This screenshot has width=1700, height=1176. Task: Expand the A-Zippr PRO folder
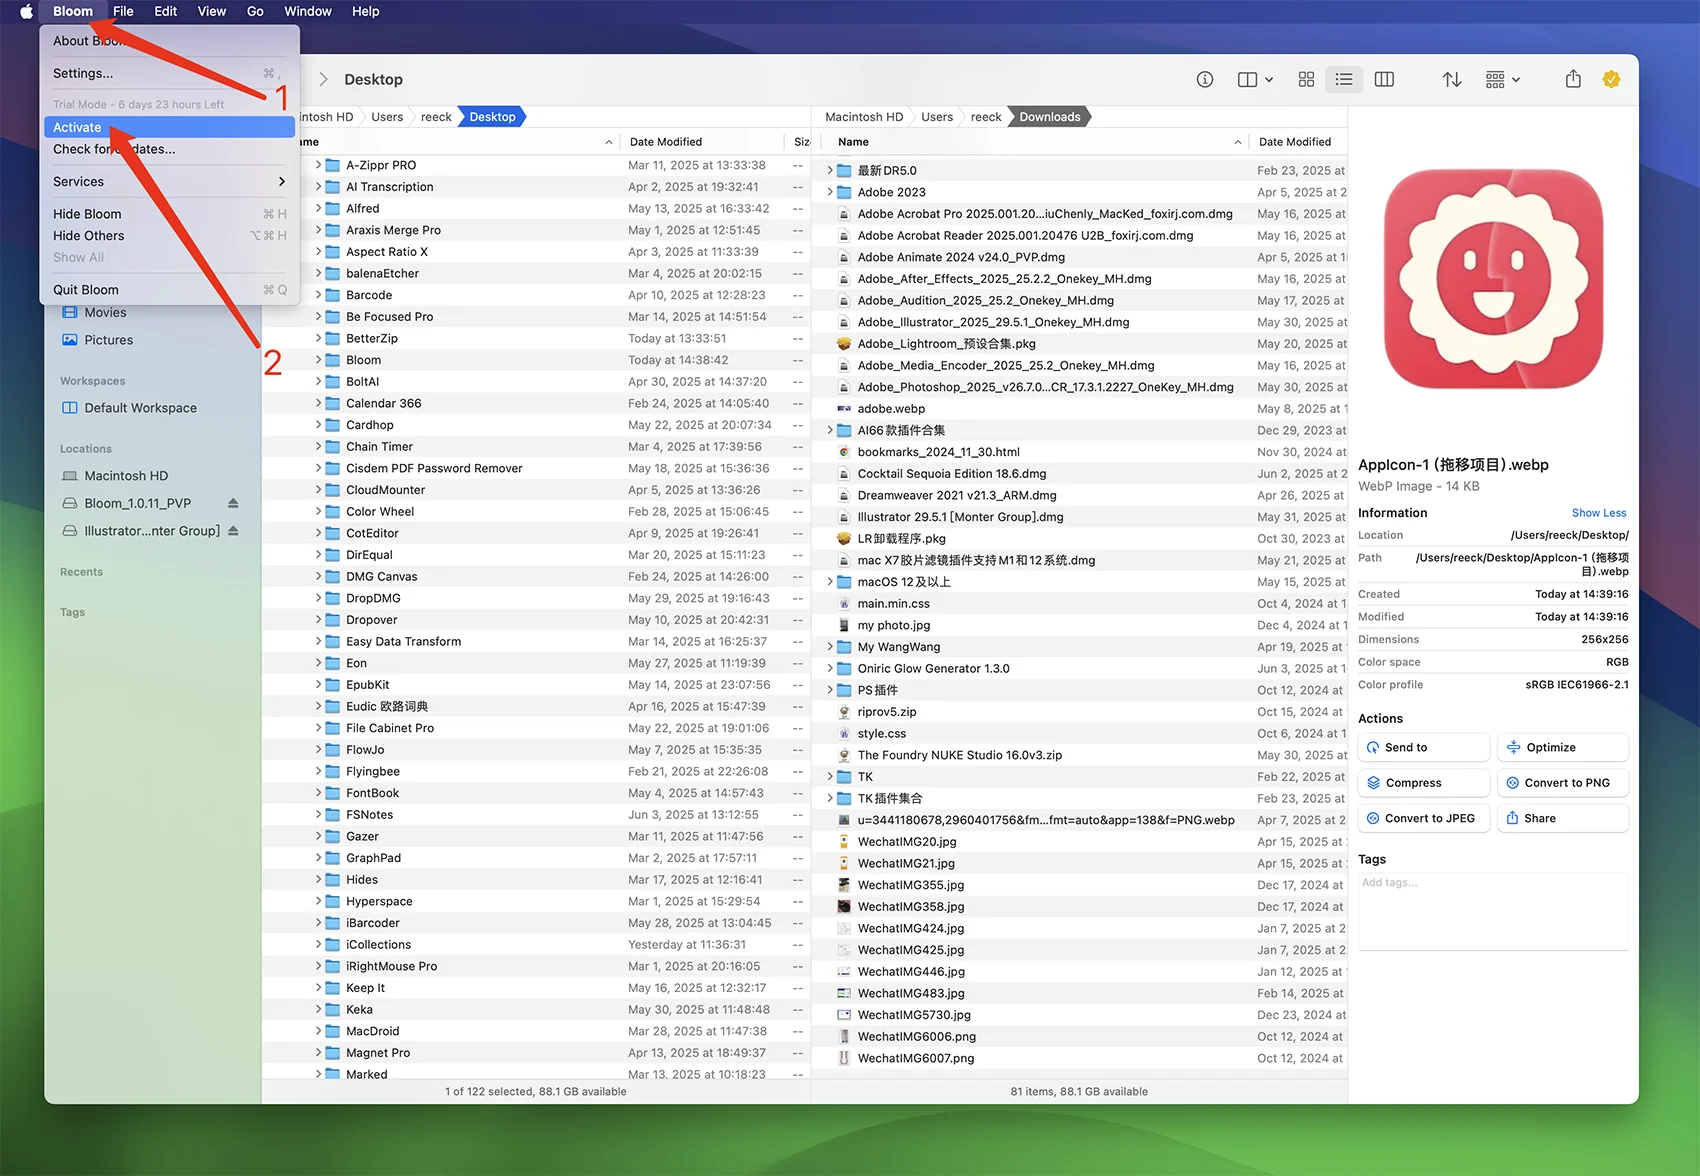point(319,165)
